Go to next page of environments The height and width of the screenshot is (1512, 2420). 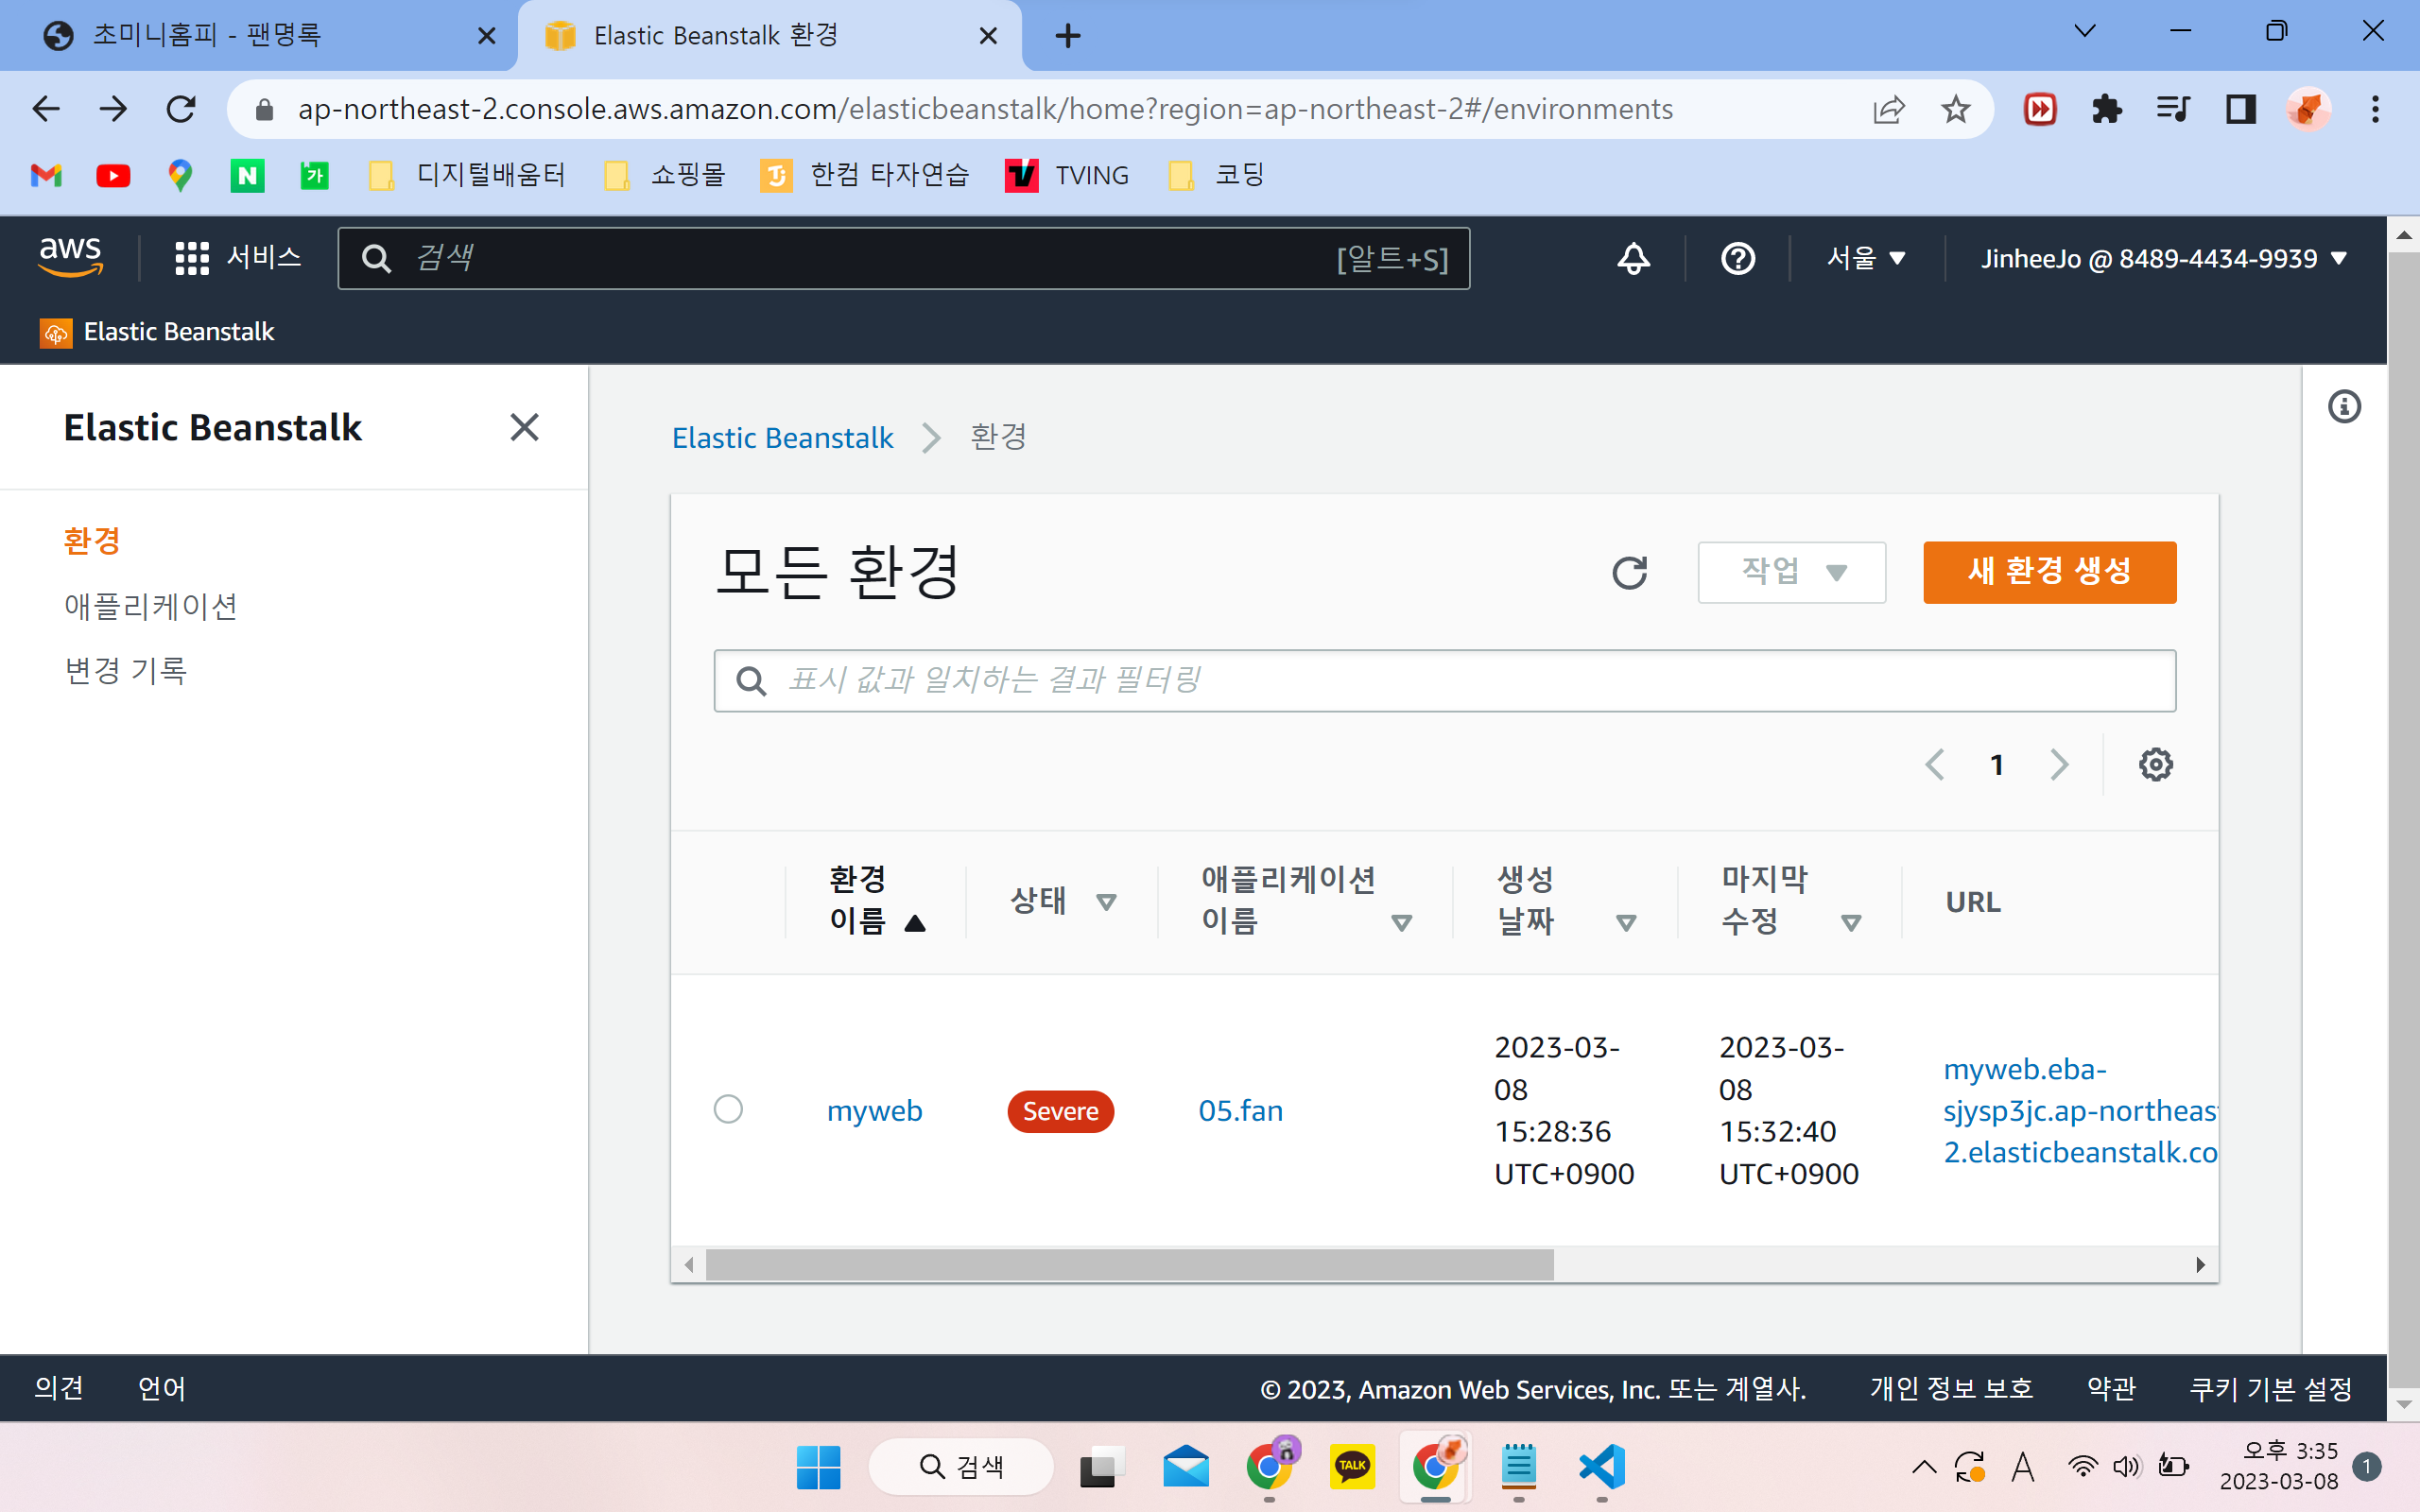pyautogui.click(x=2059, y=765)
